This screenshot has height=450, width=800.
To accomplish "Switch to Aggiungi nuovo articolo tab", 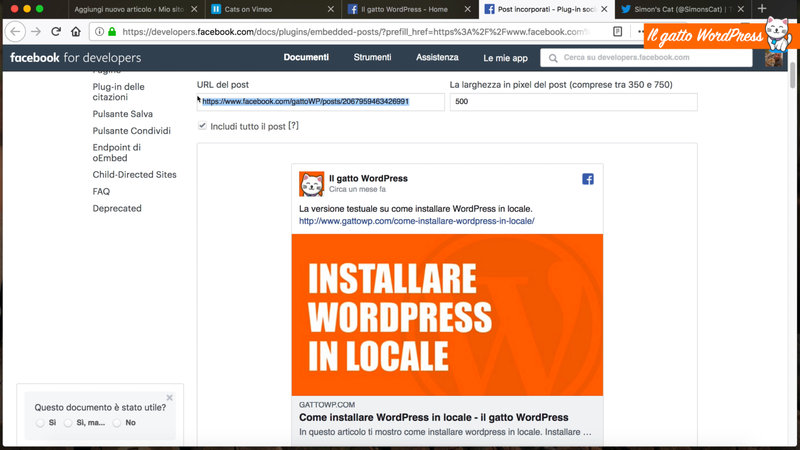I will [129, 9].
